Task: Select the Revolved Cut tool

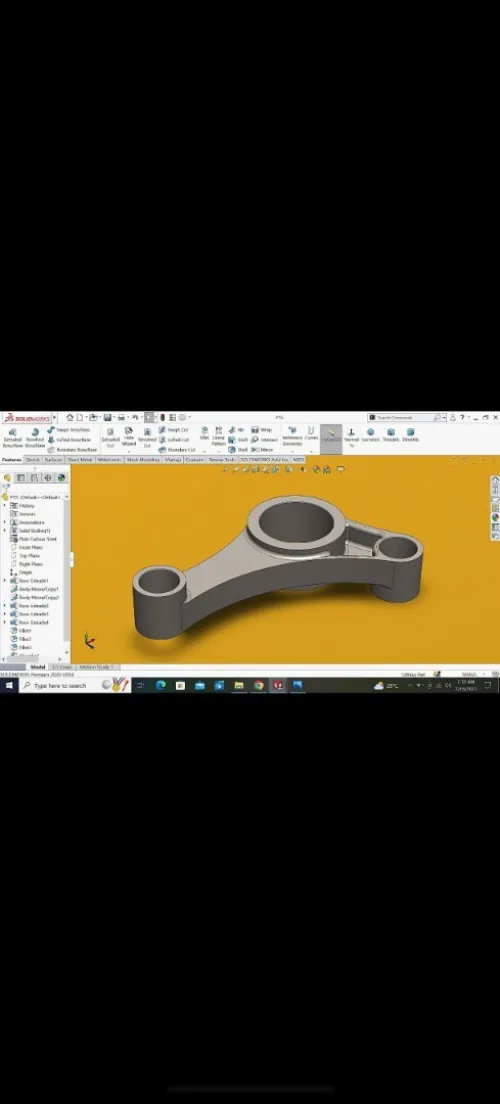Action: pos(147,438)
